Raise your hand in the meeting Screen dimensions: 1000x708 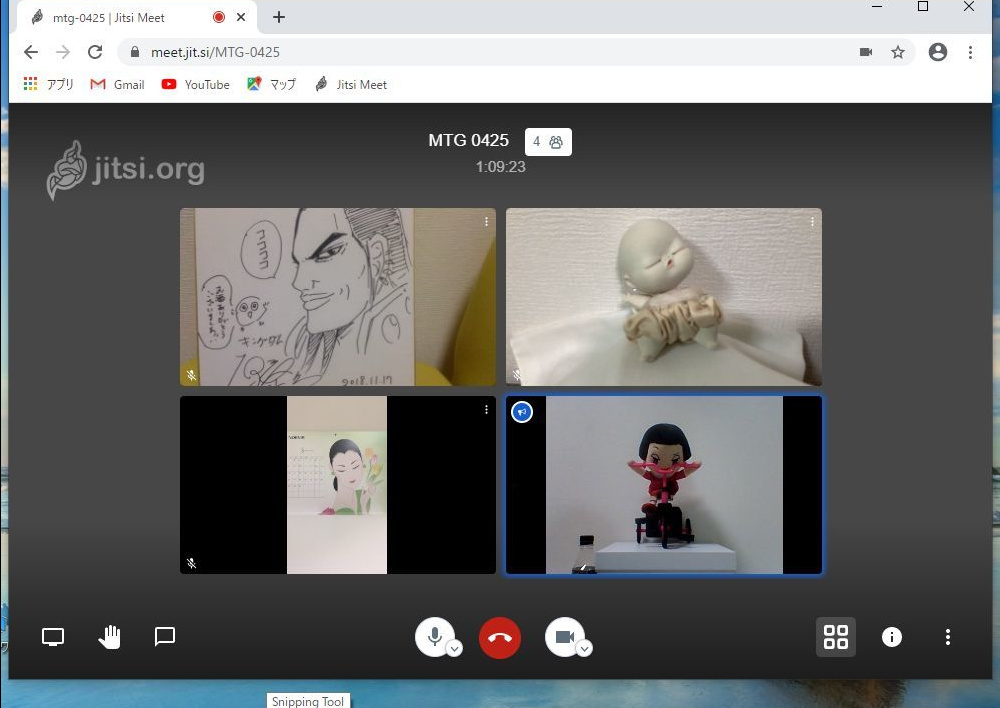[110, 637]
